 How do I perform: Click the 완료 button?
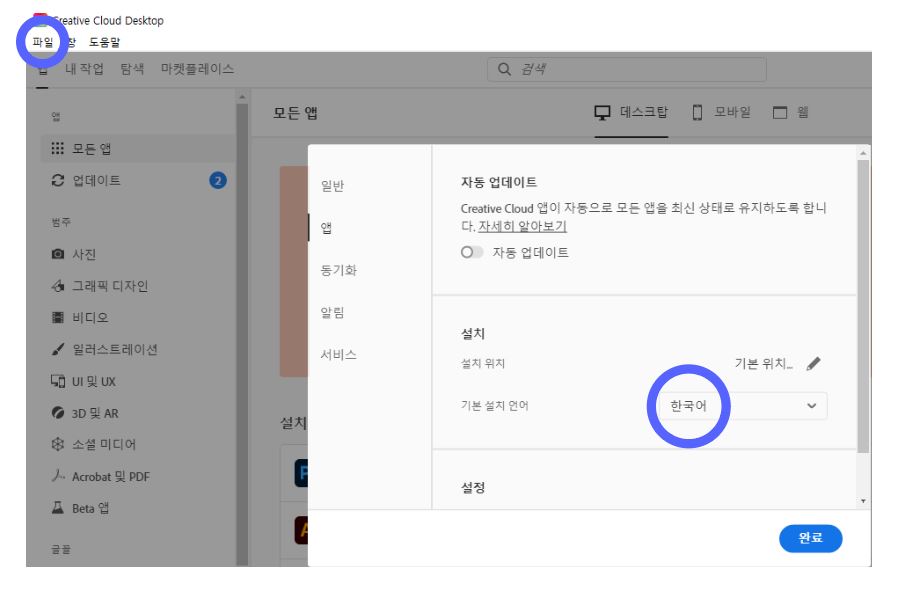click(x=810, y=538)
